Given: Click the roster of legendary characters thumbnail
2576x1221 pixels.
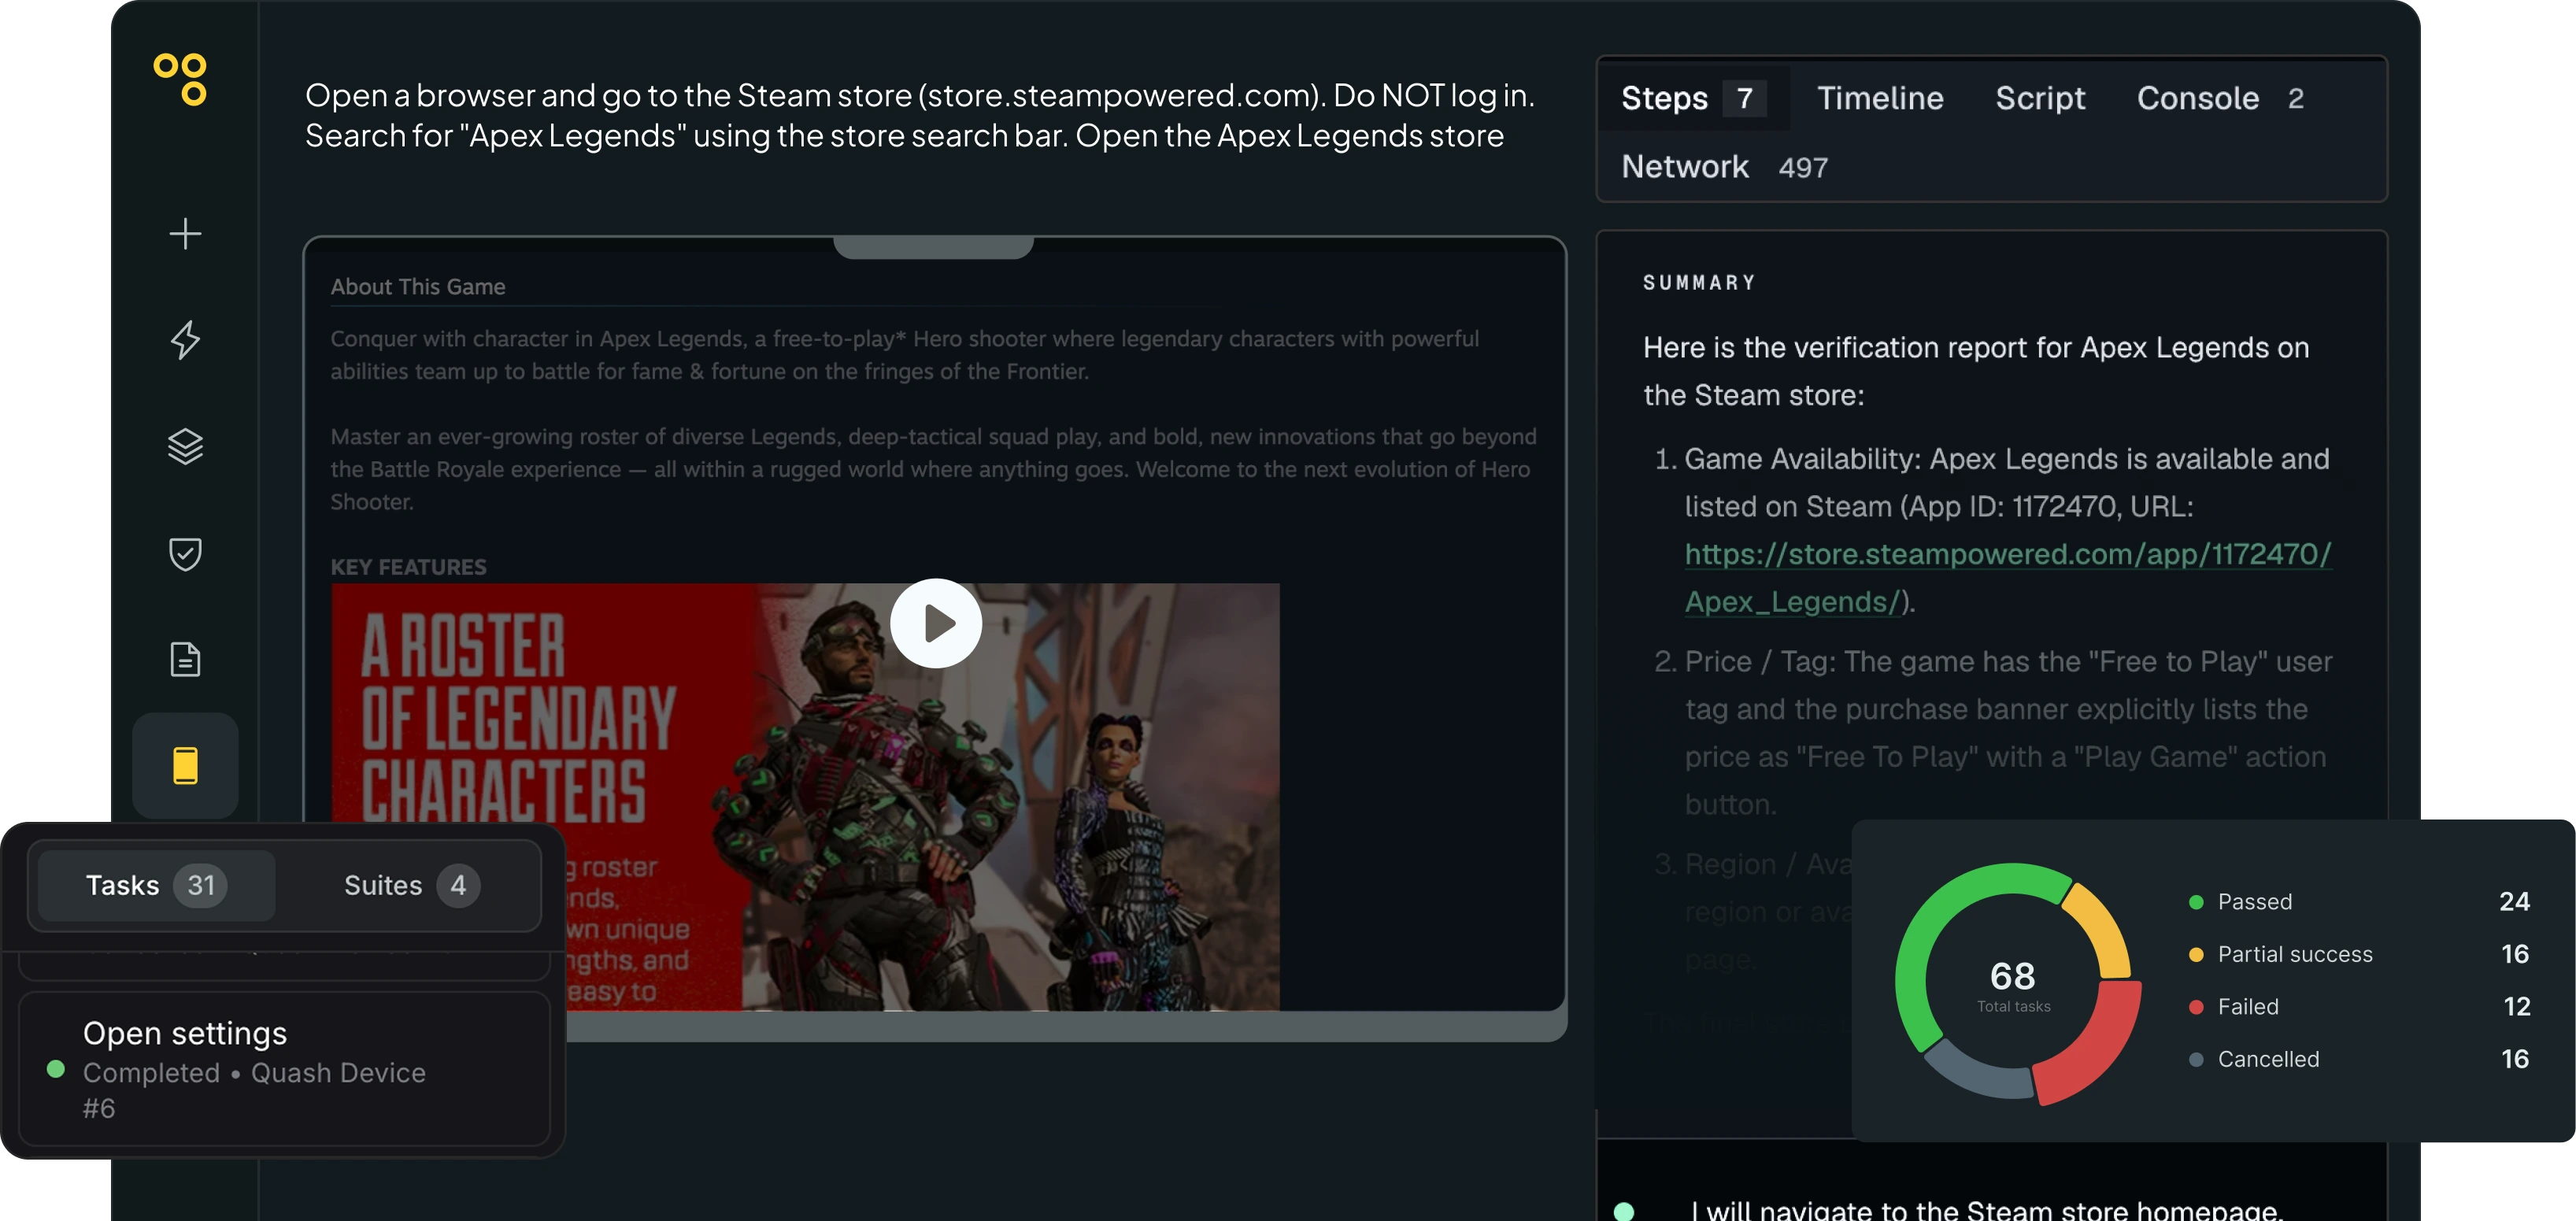Looking at the screenshot, I should pyautogui.click(x=805, y=796).
